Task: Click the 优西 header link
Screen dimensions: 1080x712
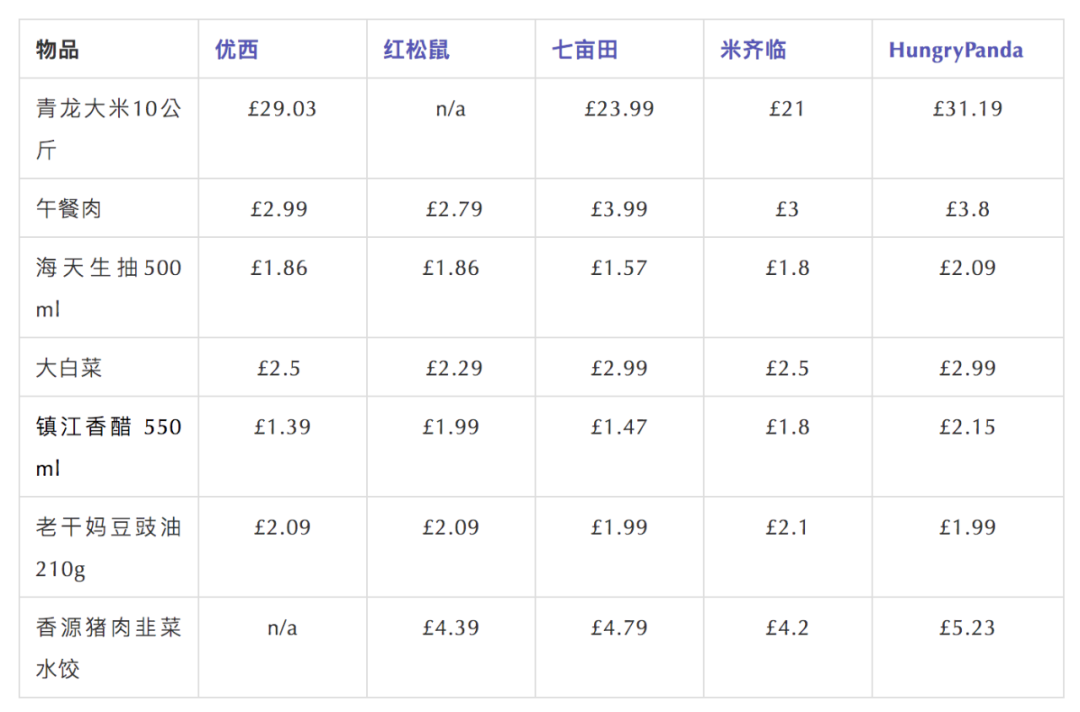Action: (237, 50)
